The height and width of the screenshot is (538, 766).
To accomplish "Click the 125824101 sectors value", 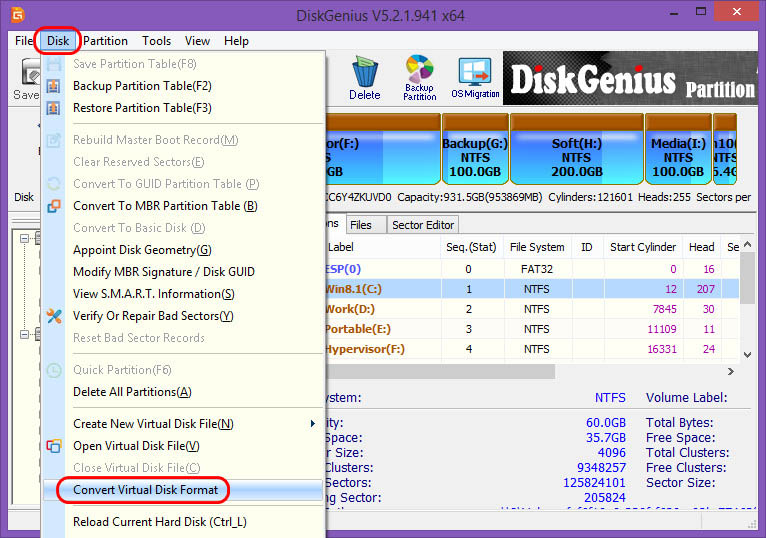I will tap(594, 483).
